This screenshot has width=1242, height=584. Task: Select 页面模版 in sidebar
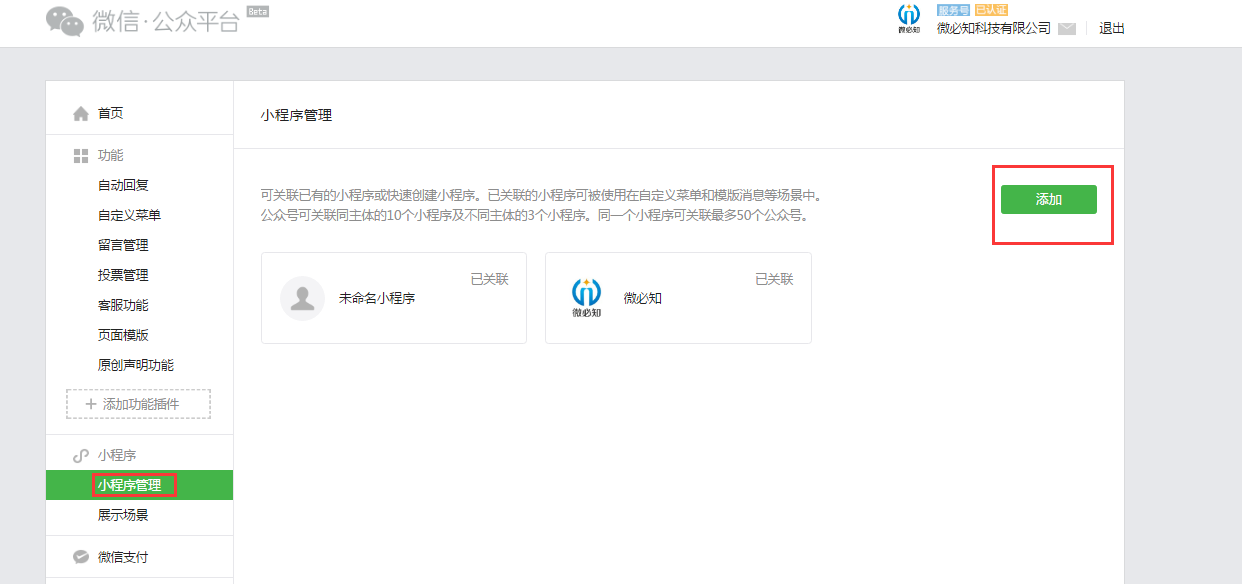point(123,335)
